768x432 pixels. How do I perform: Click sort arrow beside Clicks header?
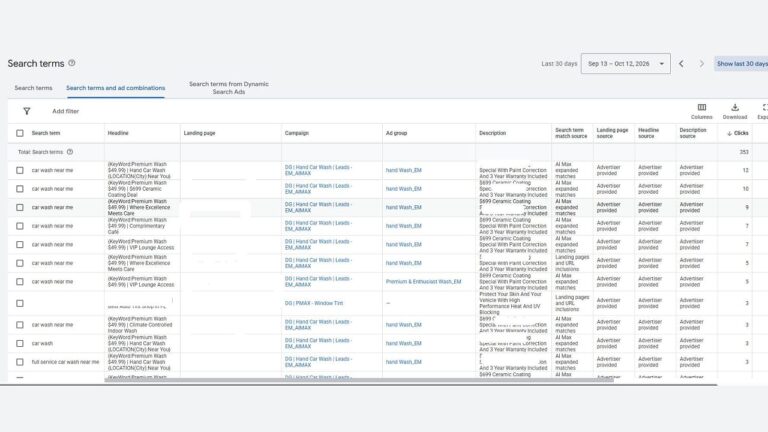729,133
